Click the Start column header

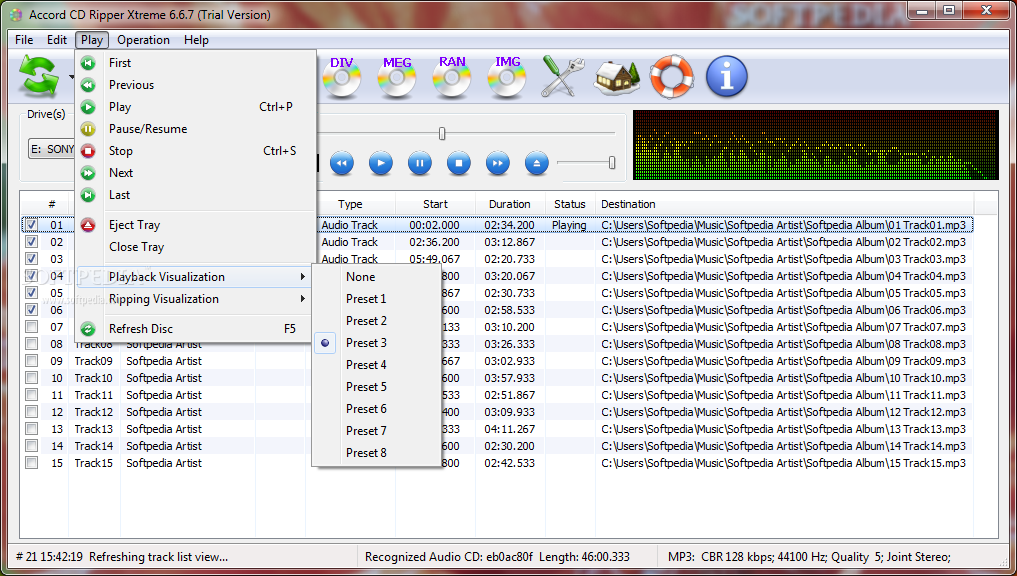(435, 204)
